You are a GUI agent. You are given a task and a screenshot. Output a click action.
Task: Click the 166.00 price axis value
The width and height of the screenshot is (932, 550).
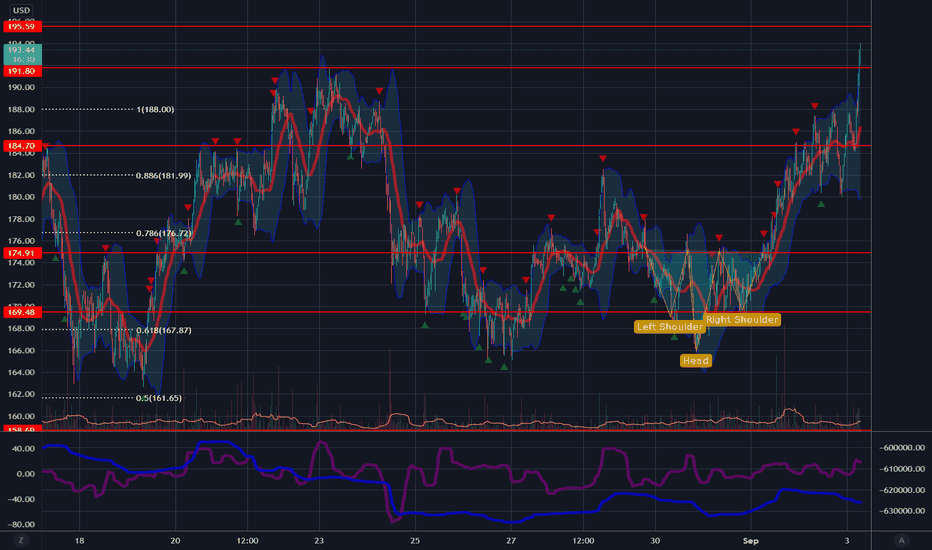click(21, 350)
